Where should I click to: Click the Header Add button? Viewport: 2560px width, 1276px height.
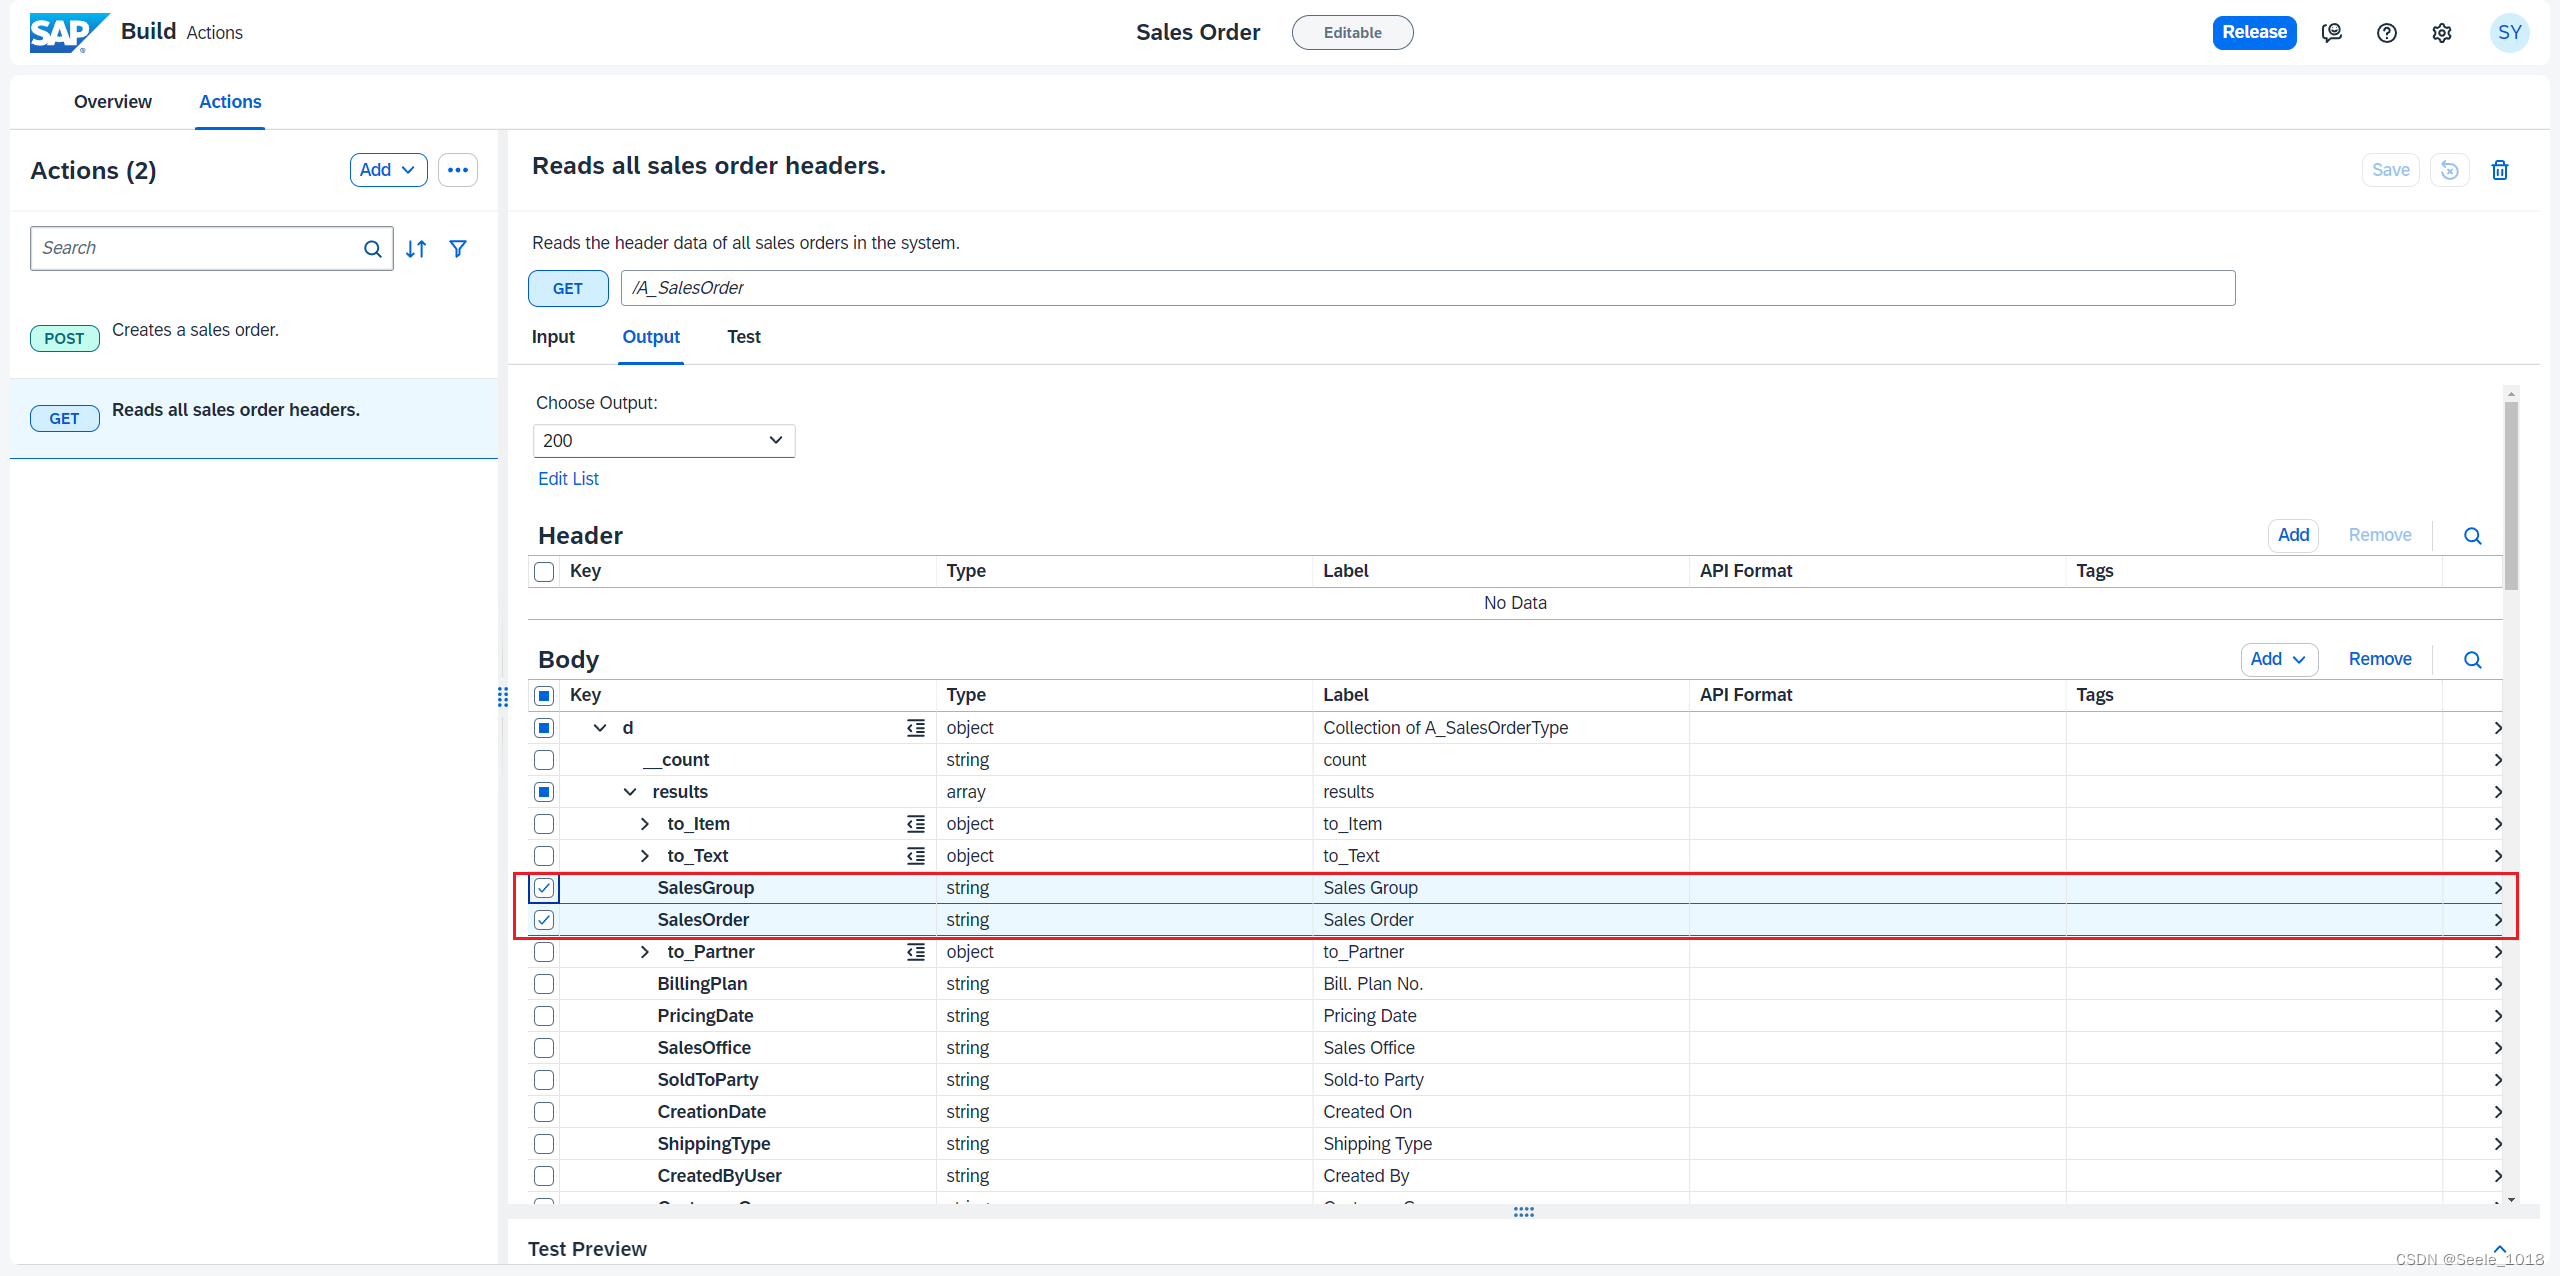[2293, 536]
